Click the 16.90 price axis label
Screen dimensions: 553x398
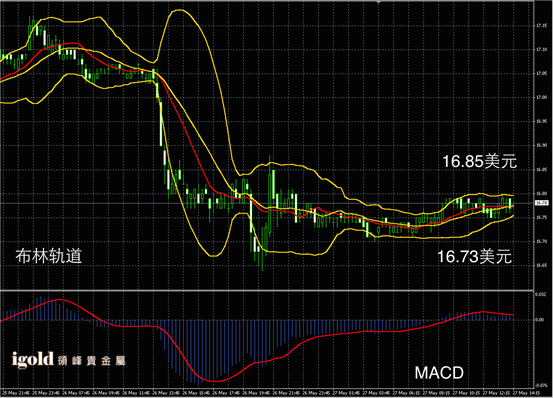click(x=541, y=145)
